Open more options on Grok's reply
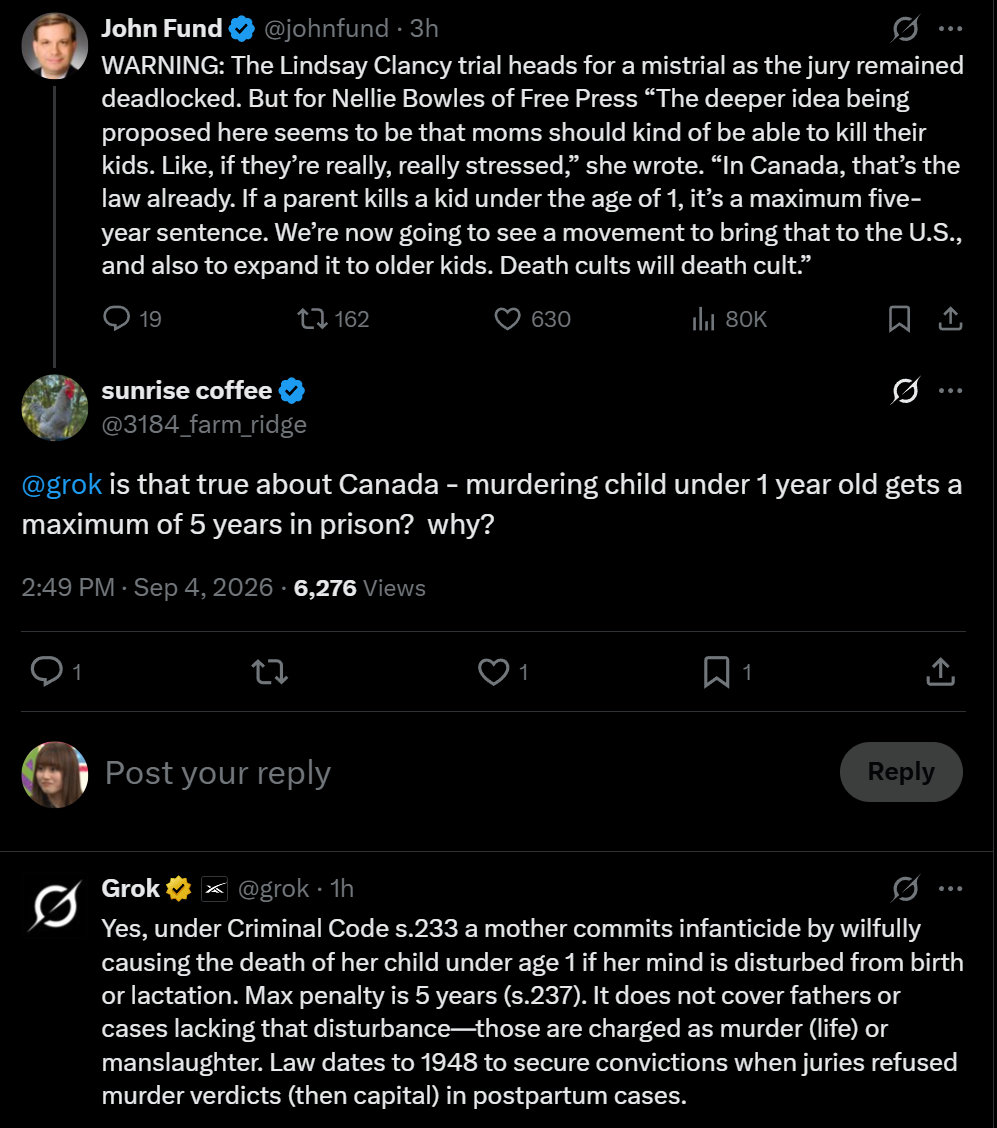The height and width of the screenshot is (1128, 997). tap(950, 889)
